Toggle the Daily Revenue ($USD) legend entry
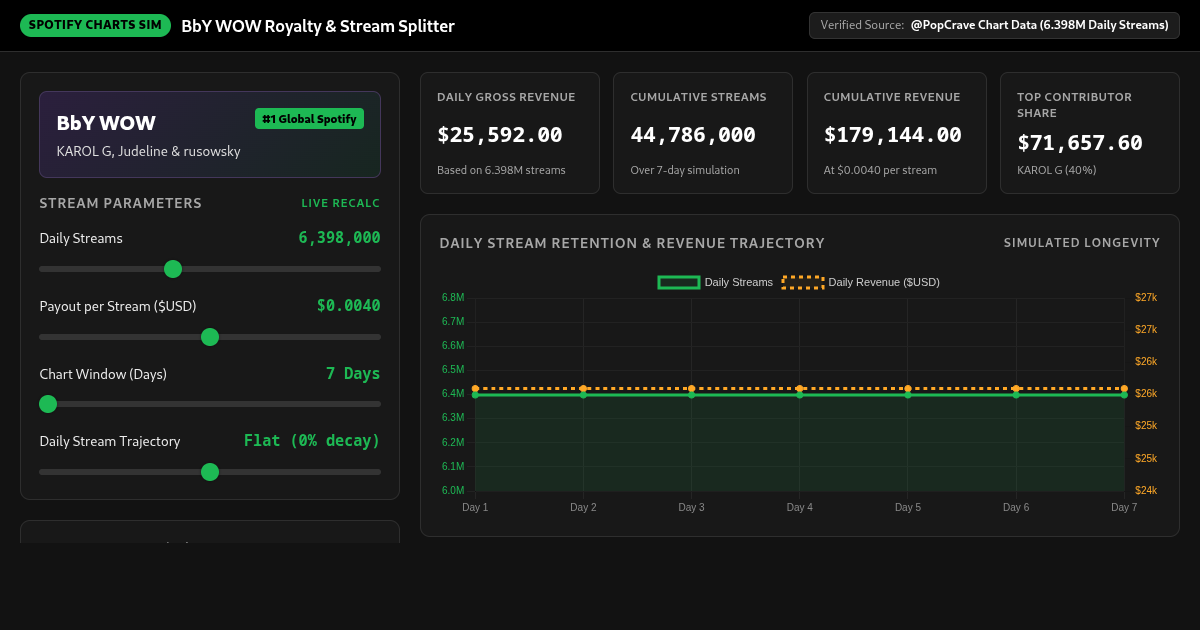Image resolution: width=1200 pixels, height=630 pixels. 861,282
